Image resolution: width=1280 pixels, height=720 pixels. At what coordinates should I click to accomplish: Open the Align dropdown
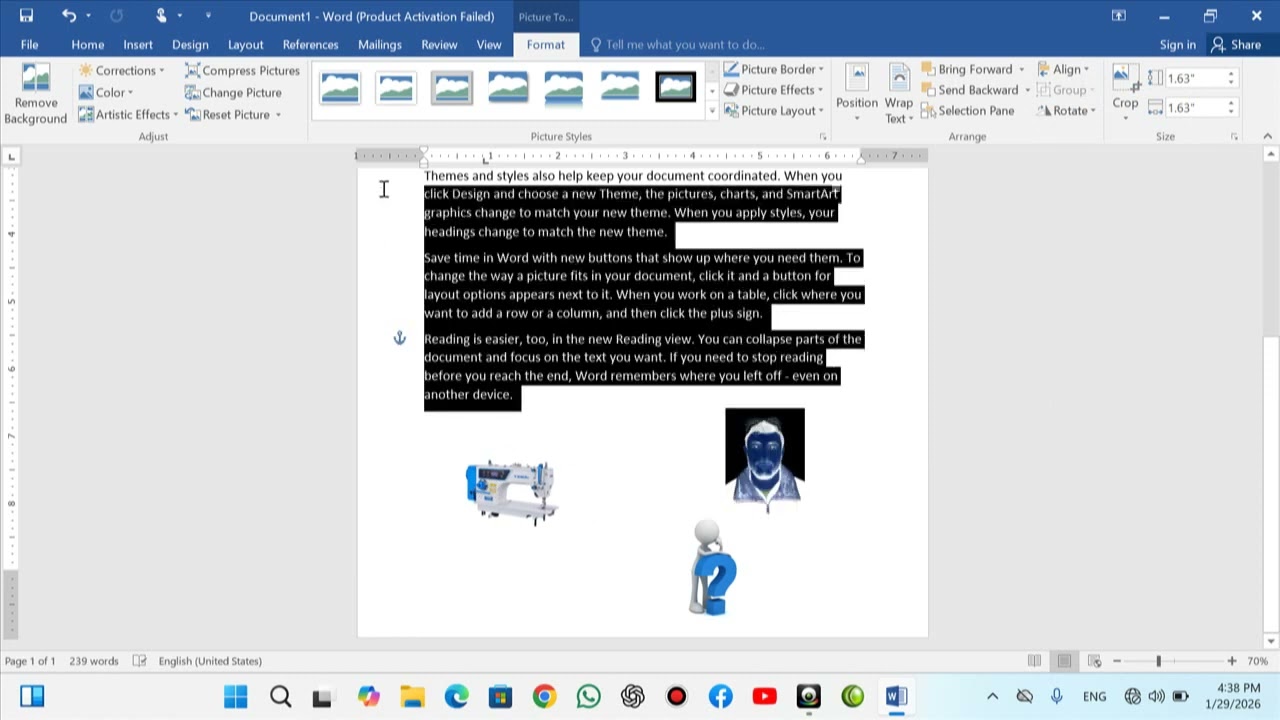click(1064, 69)
